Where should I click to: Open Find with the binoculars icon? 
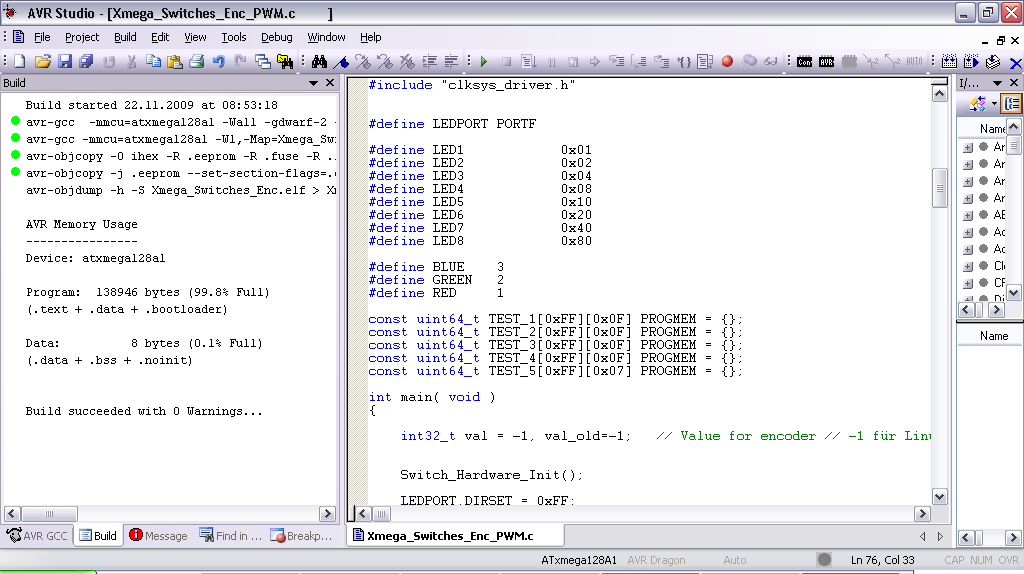tap(319, 61)
